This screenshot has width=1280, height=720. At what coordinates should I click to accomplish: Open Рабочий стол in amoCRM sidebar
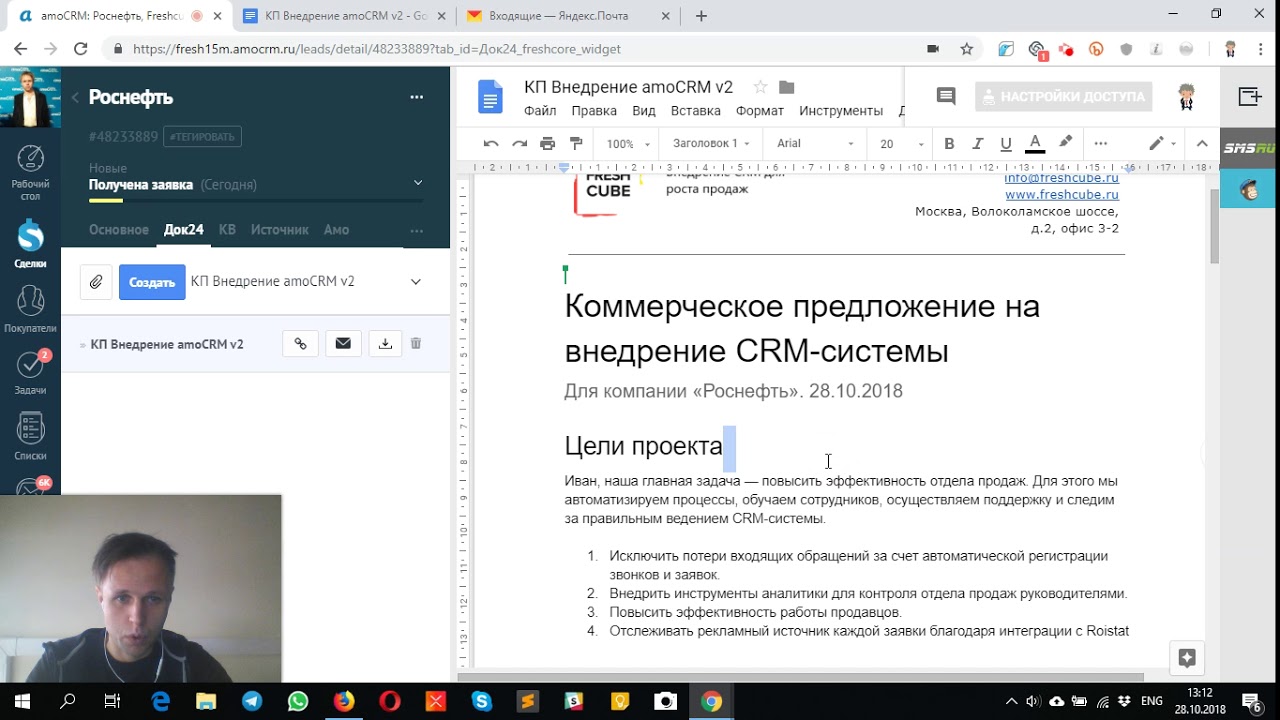[x=31, y=172]
